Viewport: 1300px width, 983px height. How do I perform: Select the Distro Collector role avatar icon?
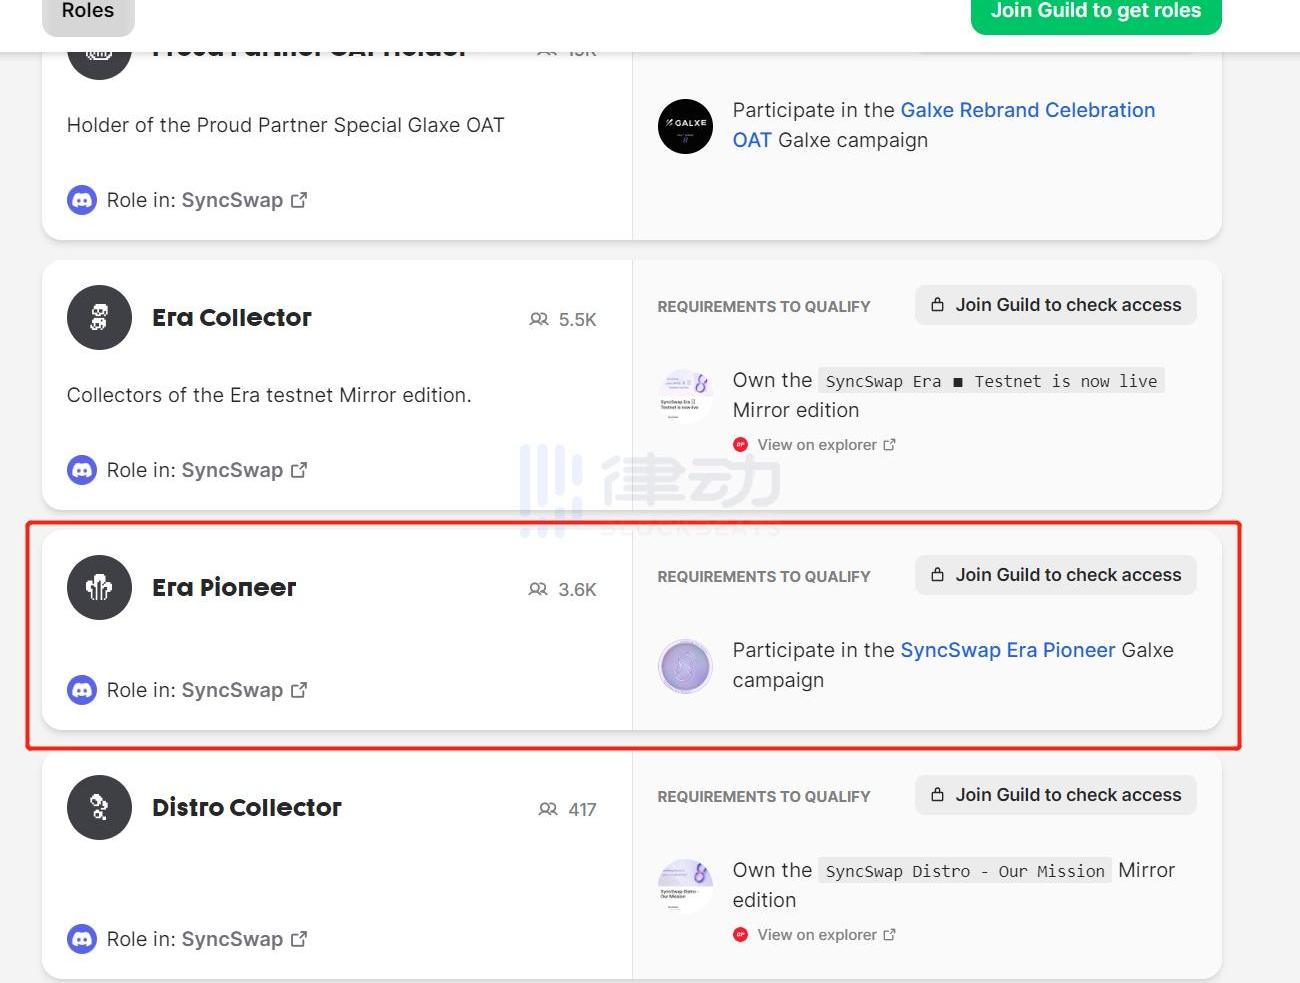(x=99, y=807)
